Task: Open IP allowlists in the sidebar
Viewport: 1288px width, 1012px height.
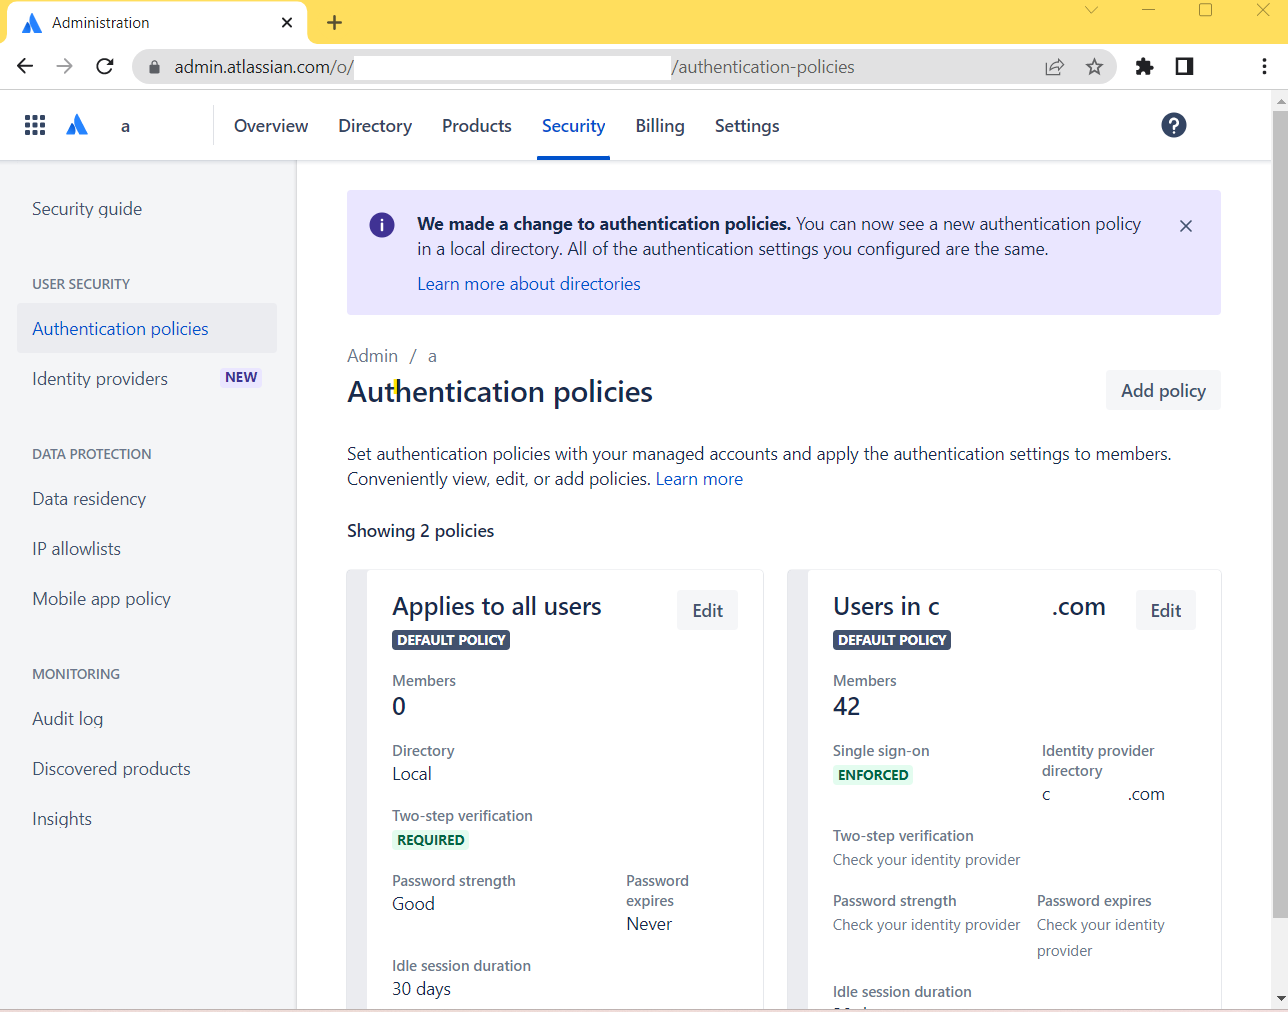Action: click(76, 549)
